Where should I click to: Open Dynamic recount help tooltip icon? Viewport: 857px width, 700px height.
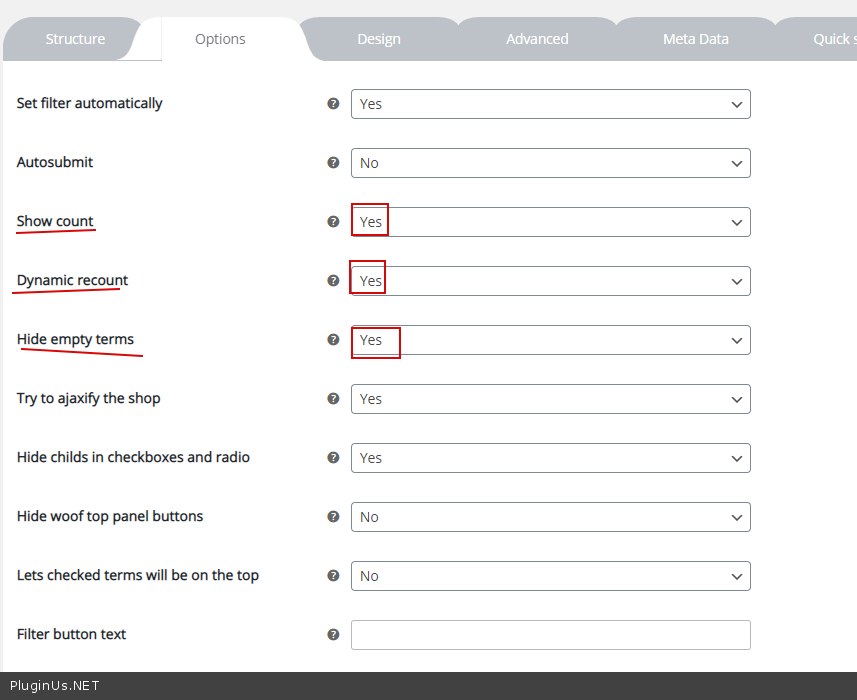(333, 280)
